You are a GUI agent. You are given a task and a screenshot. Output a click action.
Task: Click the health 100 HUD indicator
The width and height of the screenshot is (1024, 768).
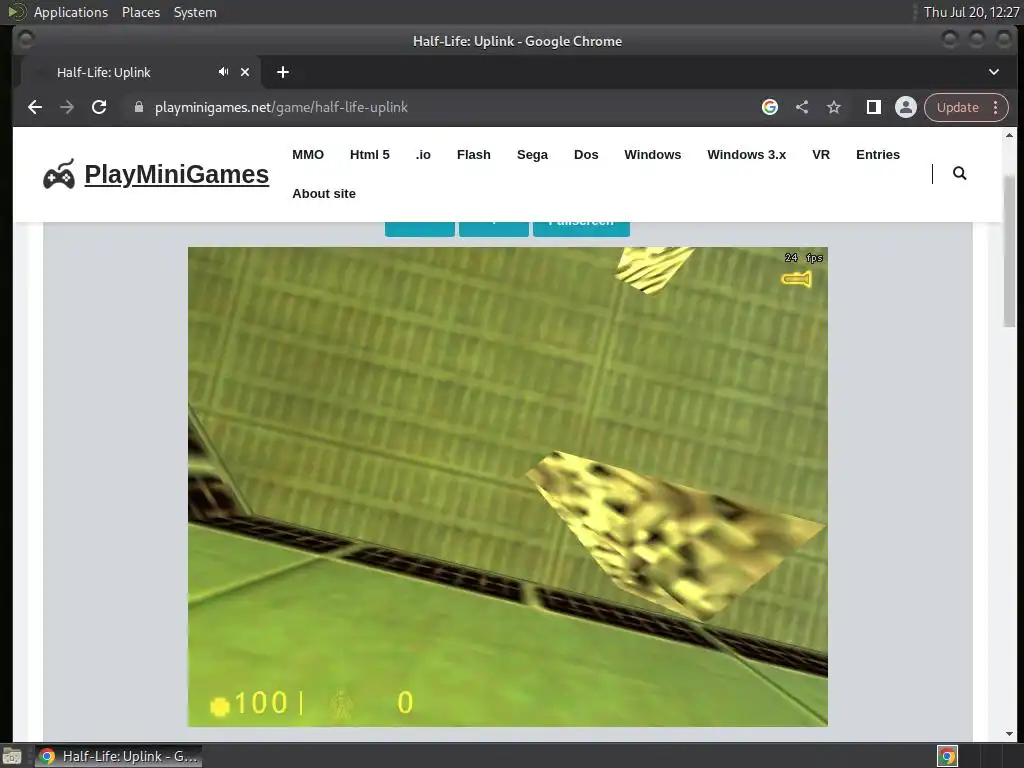pyautogui.click(x=249, y=703)
